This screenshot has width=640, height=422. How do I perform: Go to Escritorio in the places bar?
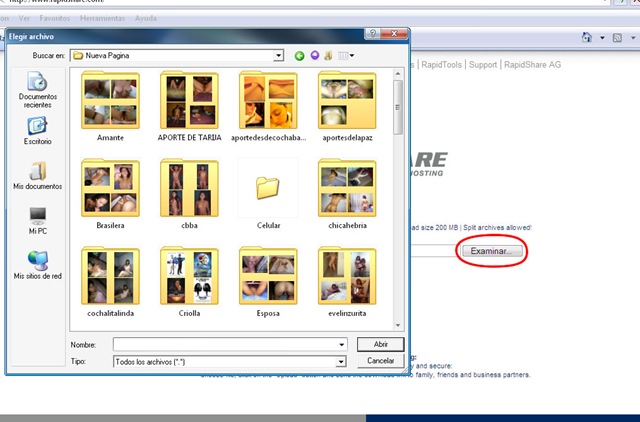tap(38, 131)
